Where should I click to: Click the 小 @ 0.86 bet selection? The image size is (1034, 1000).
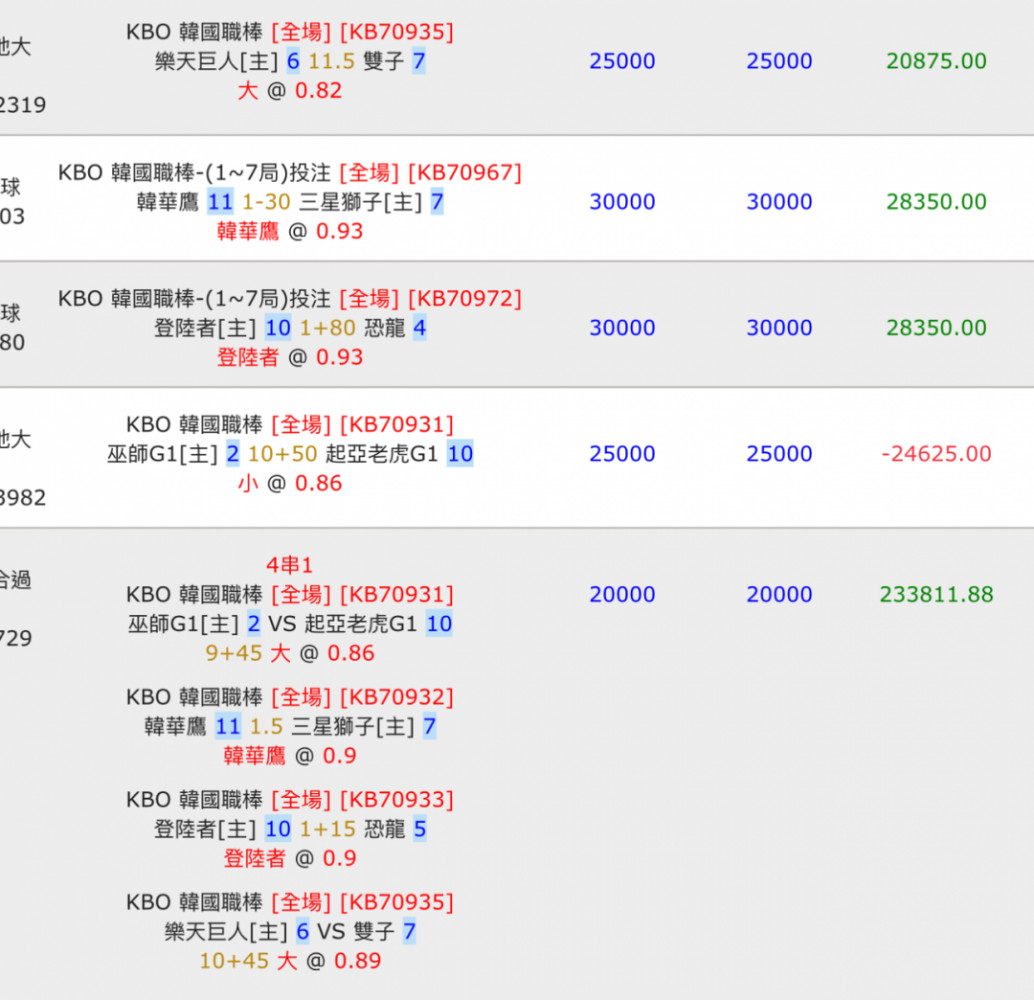coord(289,484)
